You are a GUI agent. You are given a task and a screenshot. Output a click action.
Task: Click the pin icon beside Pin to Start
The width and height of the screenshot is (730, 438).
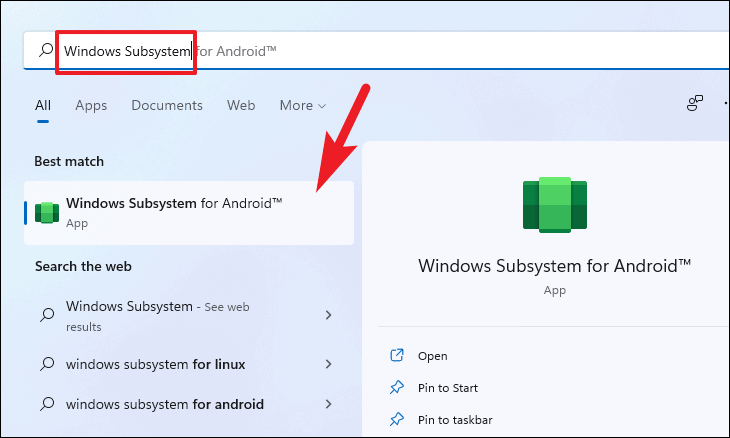coord(397,387)
